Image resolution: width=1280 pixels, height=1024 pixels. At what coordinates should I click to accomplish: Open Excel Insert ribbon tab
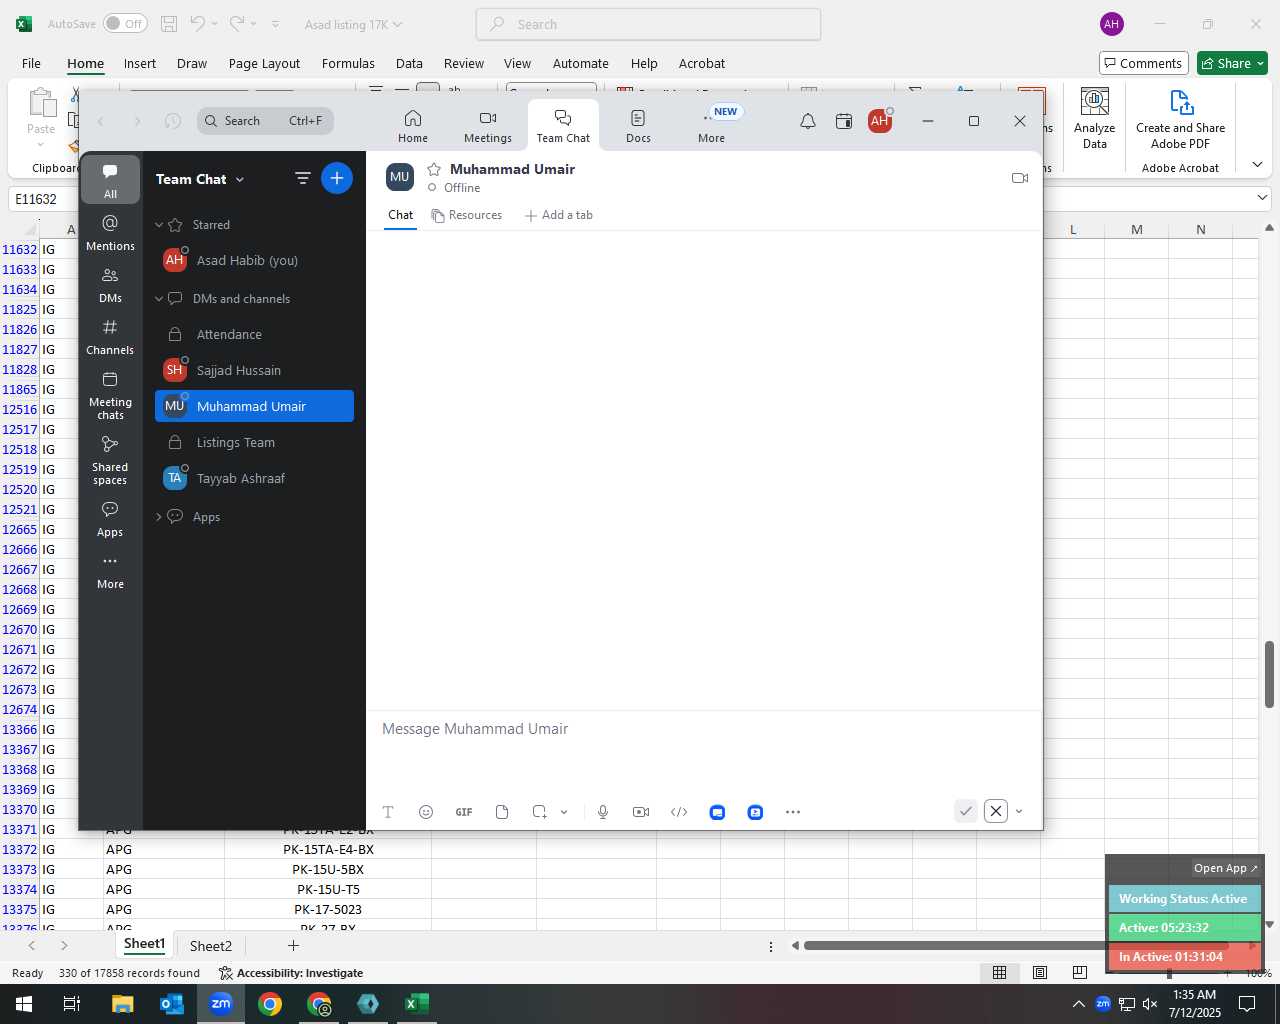pyautogui.click(x=140, y=63)
